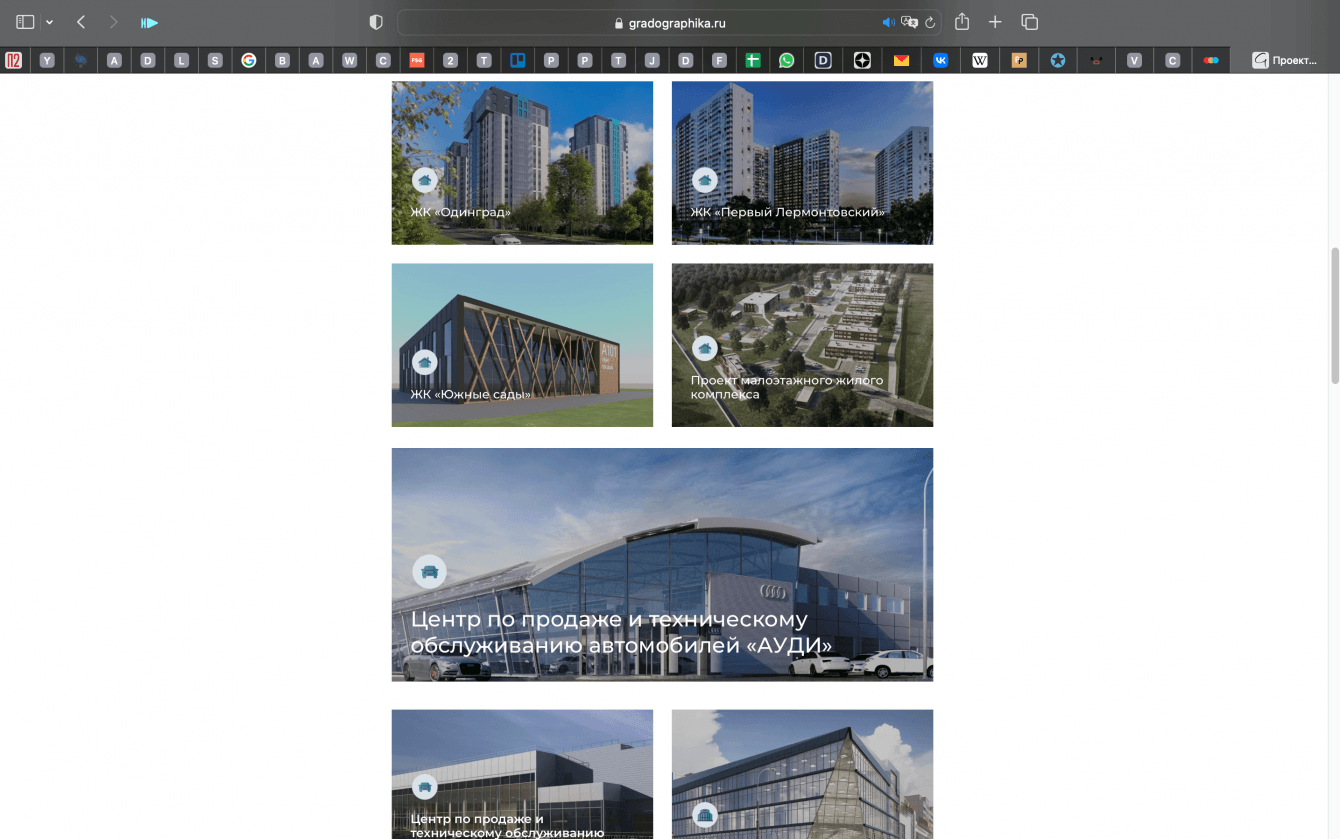Viewport: 1340px width, 839px height.
Task: Open the cut-off Центр по продаже card title
Action: point(508,826)
